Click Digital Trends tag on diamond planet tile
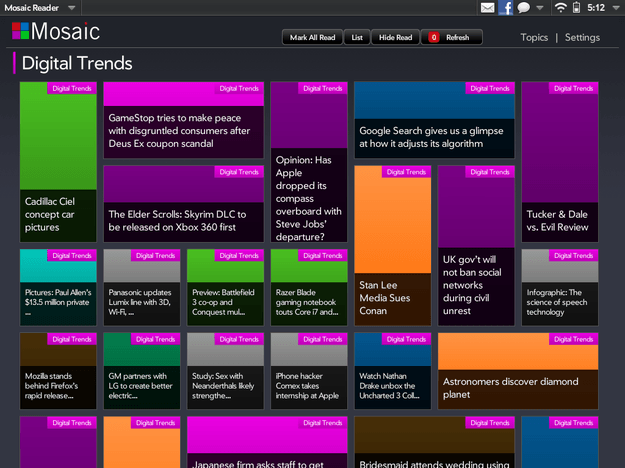Viewport: 625px width, 468px height. coord(574,339)
